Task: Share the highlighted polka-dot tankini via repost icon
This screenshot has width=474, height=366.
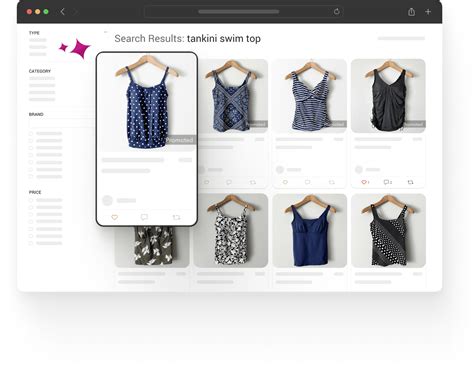Action: point(176,217)
